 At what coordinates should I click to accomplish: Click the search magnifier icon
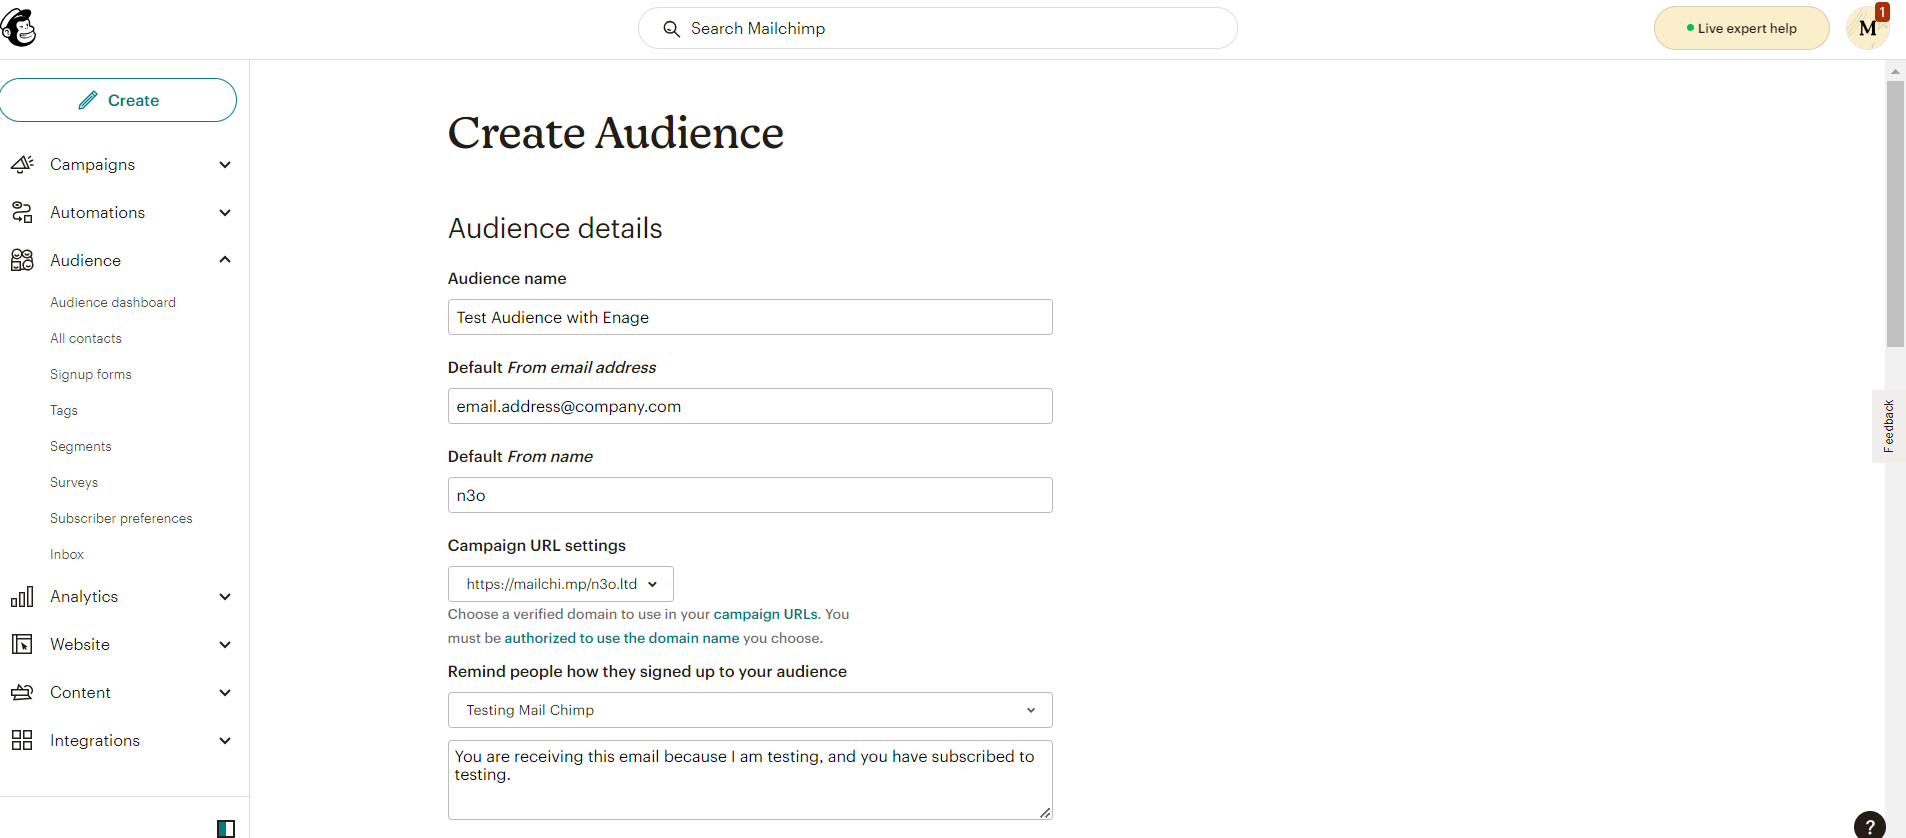672,29
